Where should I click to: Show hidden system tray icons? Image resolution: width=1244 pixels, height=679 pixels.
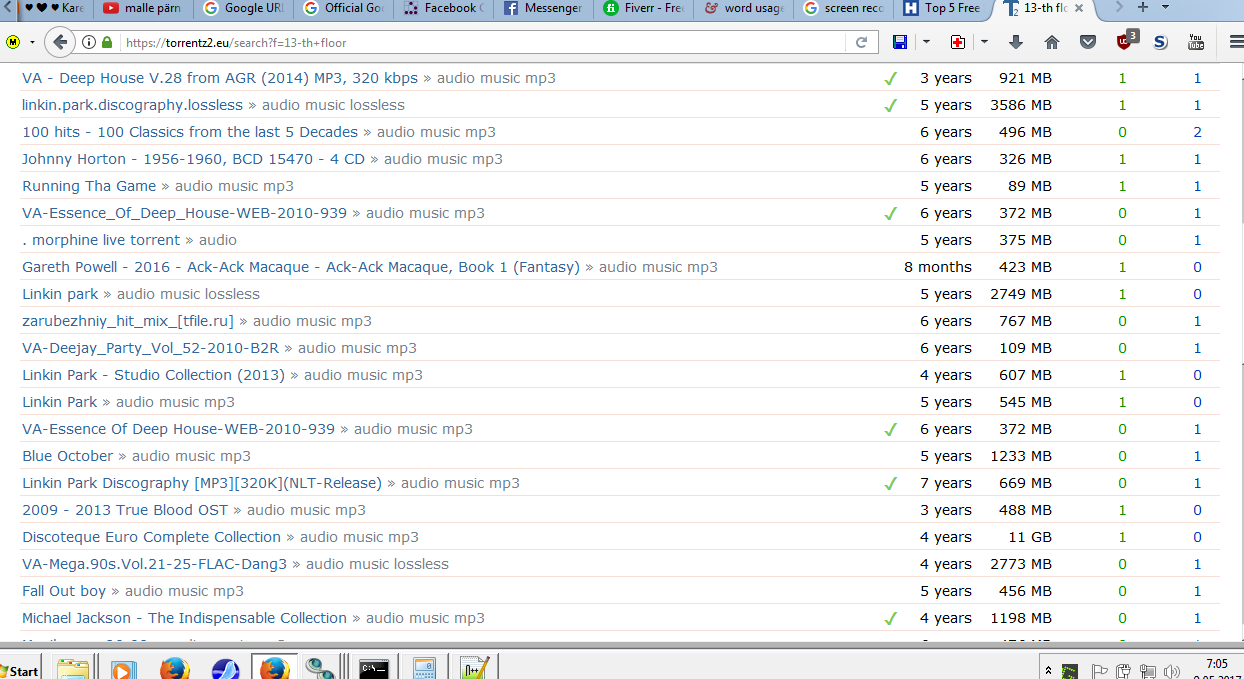[1047, 671]
